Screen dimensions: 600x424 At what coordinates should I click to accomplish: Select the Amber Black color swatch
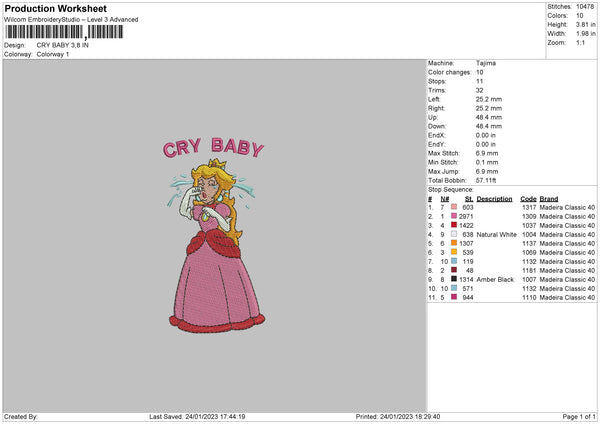coord(454,279)
